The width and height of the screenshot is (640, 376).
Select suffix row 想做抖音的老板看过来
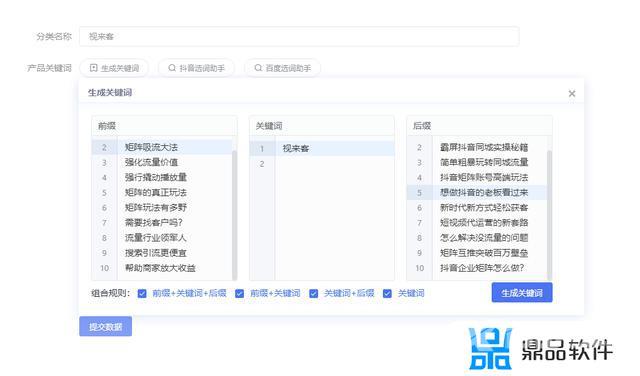pyautogui.click(x=477, y=193)
